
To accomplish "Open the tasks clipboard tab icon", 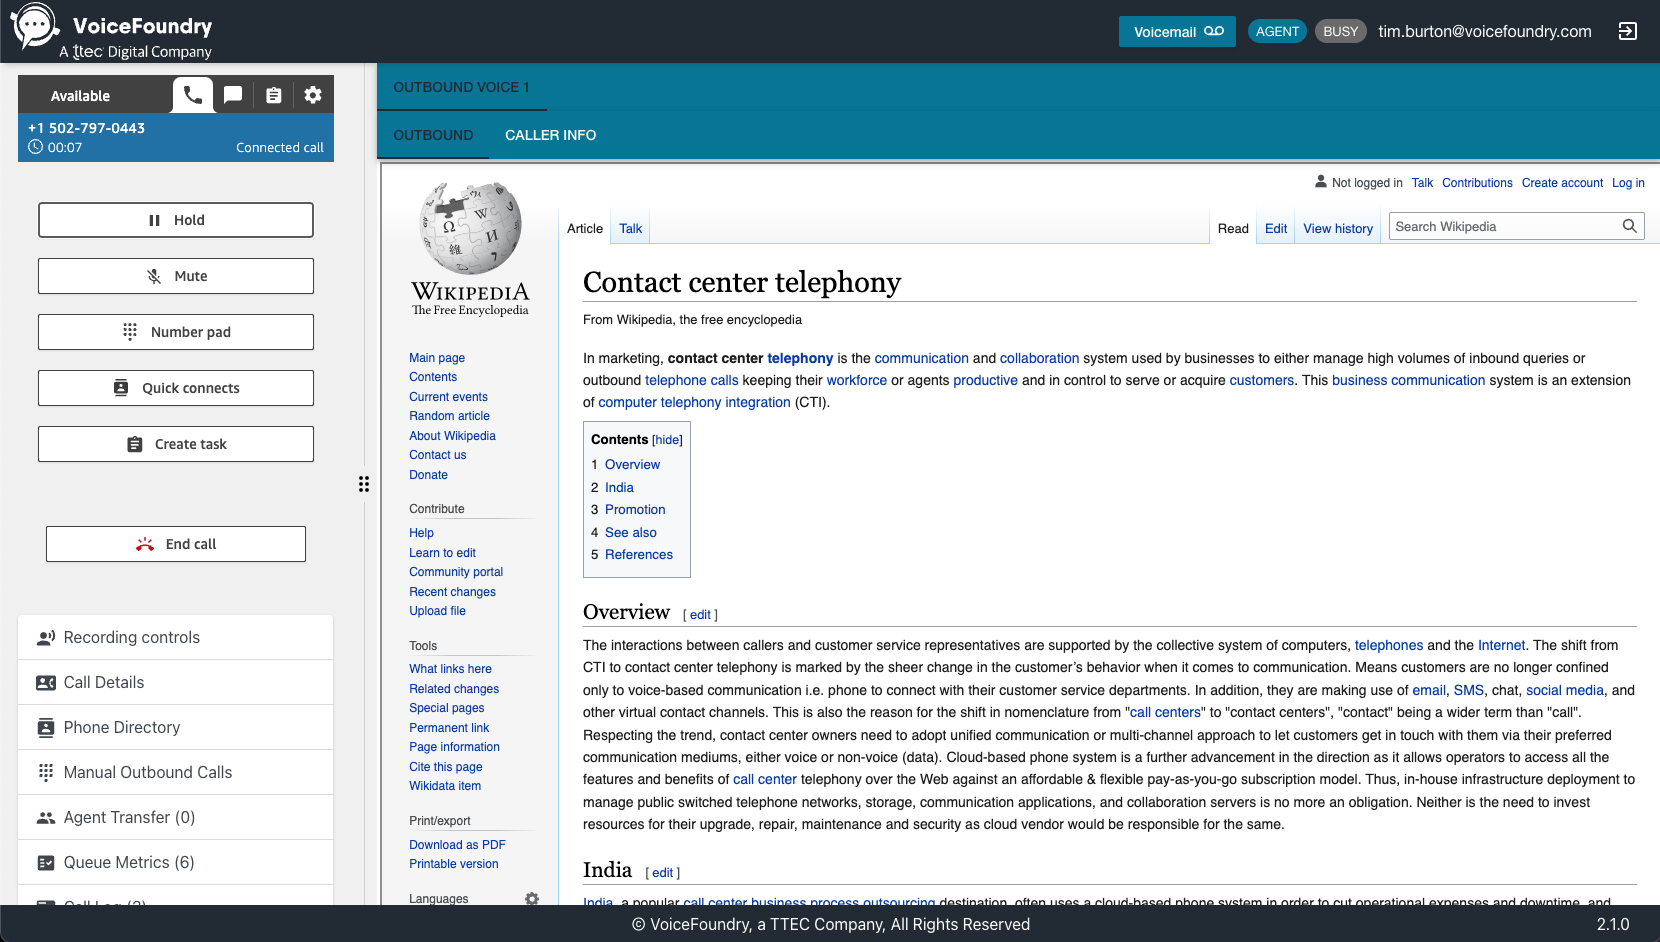I will 273,95.
